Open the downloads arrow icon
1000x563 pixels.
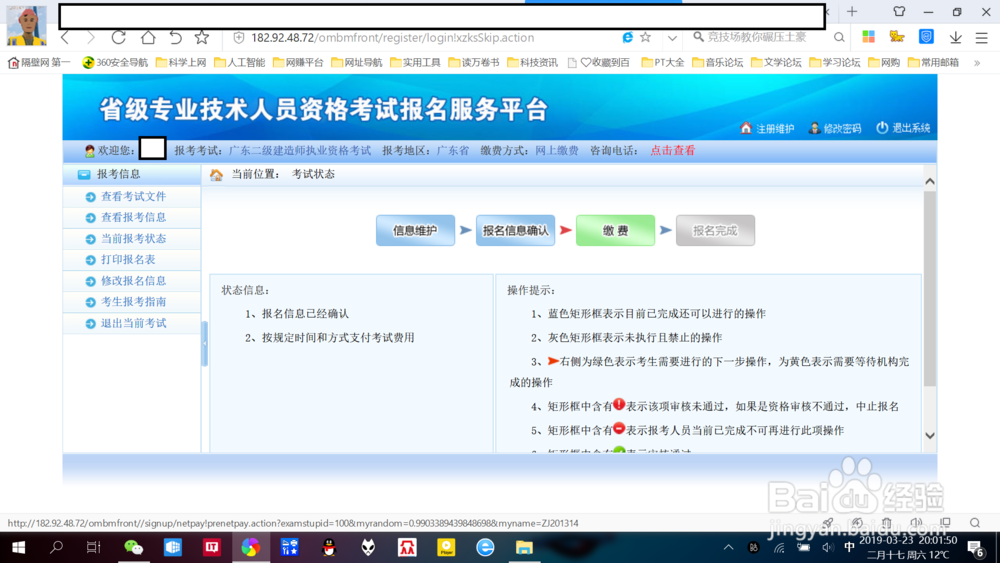click(955, 38)
